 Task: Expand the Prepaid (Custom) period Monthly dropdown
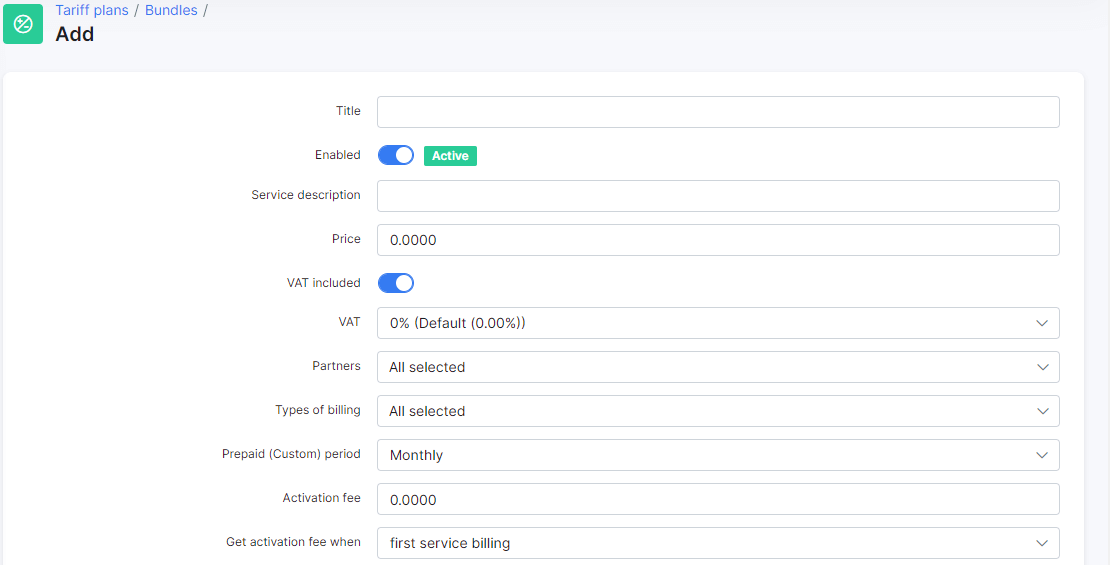coord(718,455)
